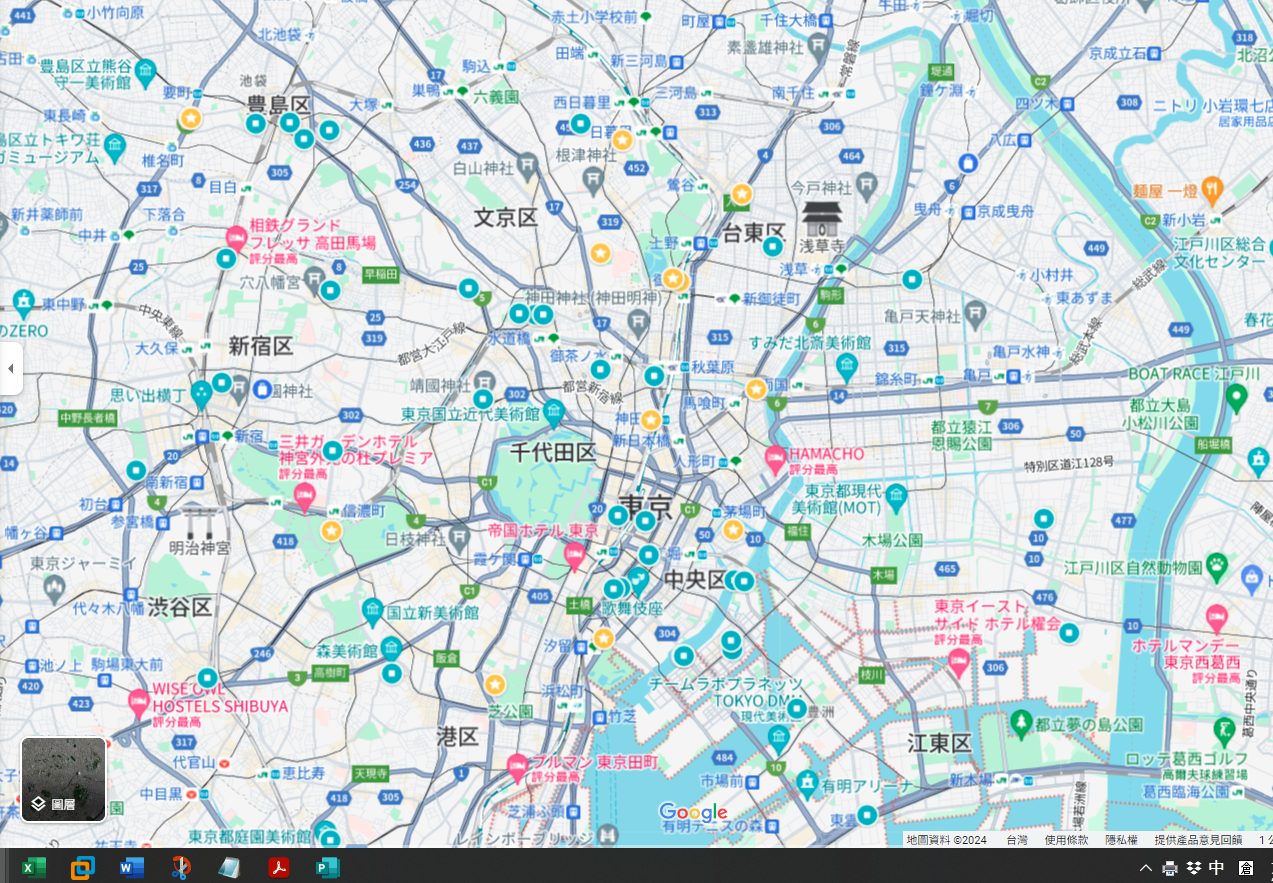This screenshot has width=1273, height=883.
Task: Click the 麺屋一燈 restaurant marker
Action: coord(1212,188)
